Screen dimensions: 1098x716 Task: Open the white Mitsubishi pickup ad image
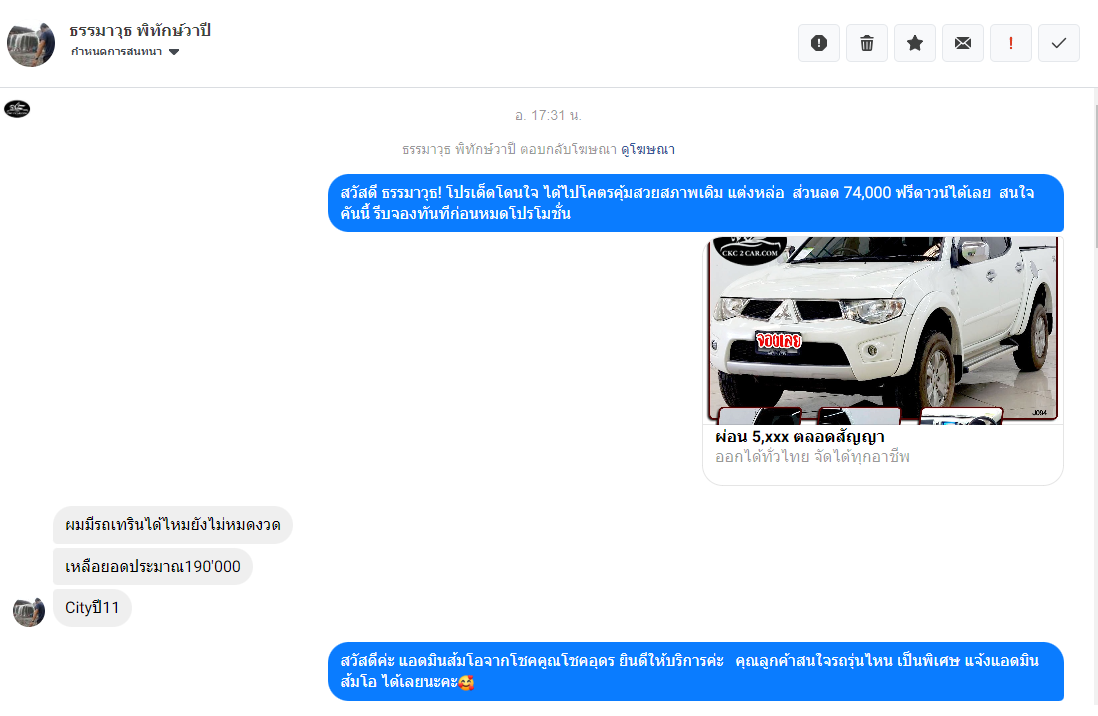pos(882,331)
